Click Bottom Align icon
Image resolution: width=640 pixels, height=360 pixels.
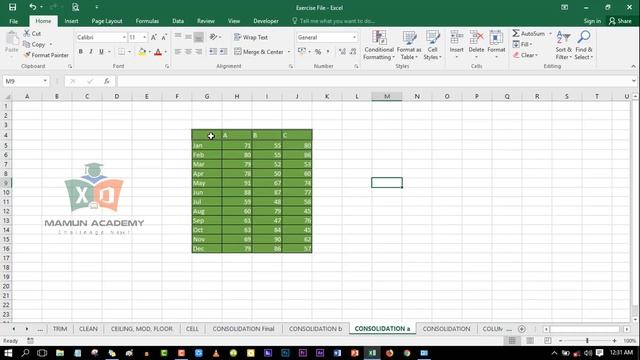click(199, 37)
